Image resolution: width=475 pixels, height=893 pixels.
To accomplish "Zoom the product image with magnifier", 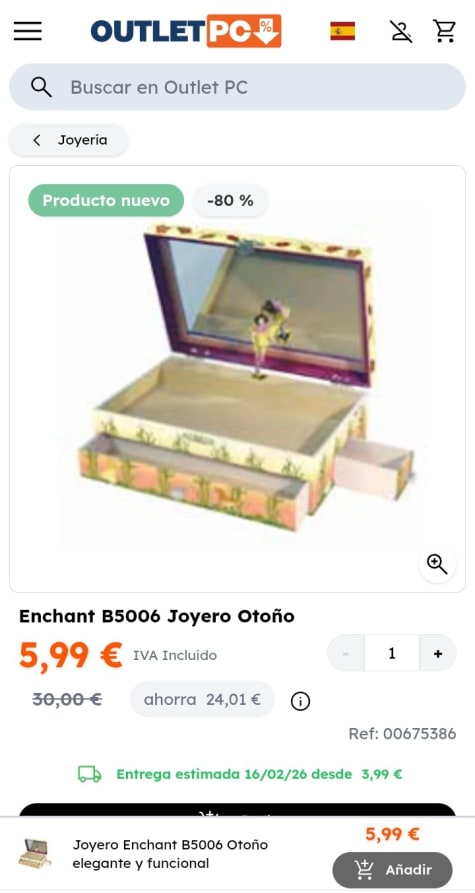I will click(x=437, y=564).
